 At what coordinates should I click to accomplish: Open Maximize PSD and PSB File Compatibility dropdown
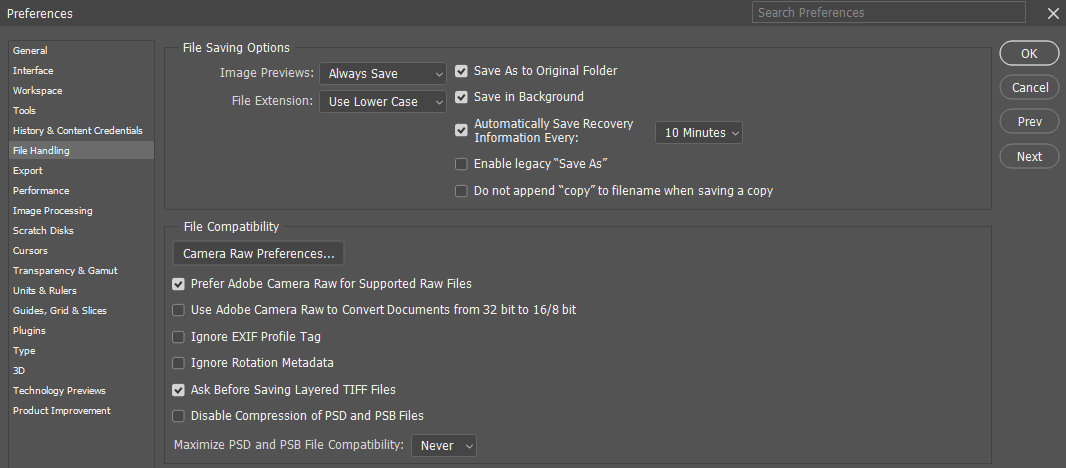coord(444,446)
